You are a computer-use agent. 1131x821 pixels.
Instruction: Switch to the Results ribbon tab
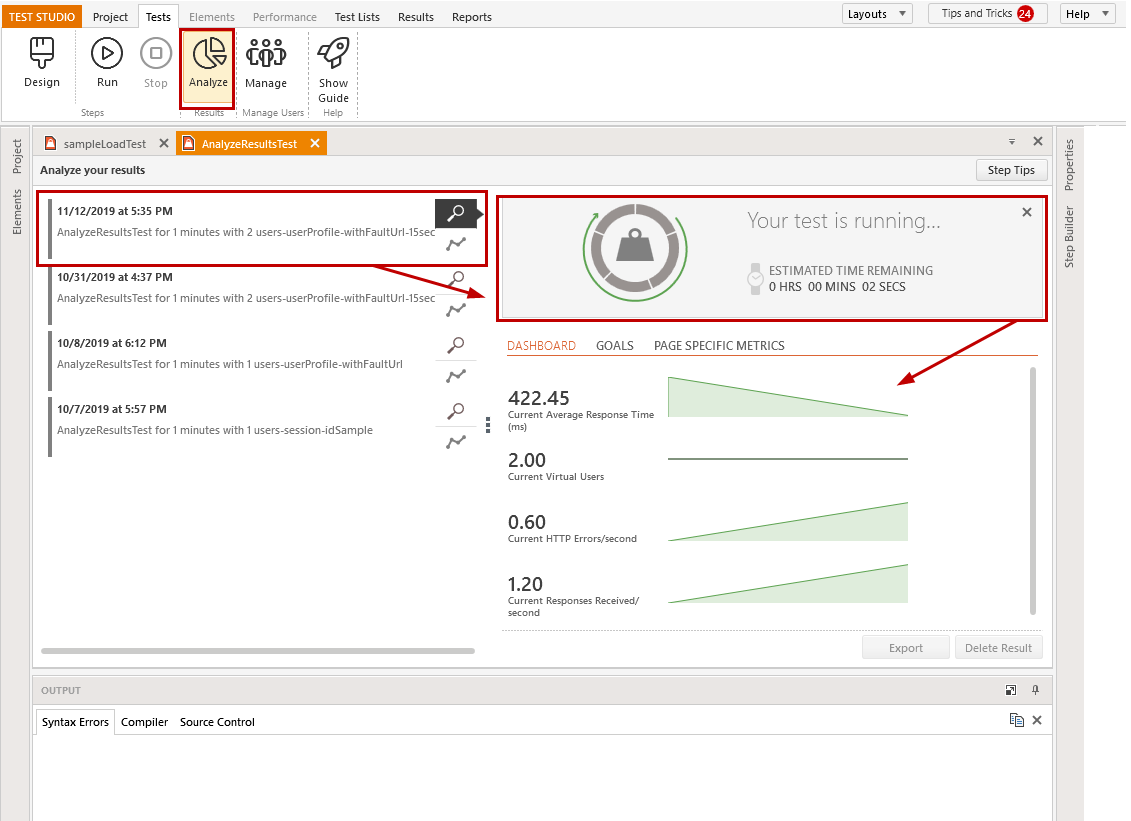point(415,17)
